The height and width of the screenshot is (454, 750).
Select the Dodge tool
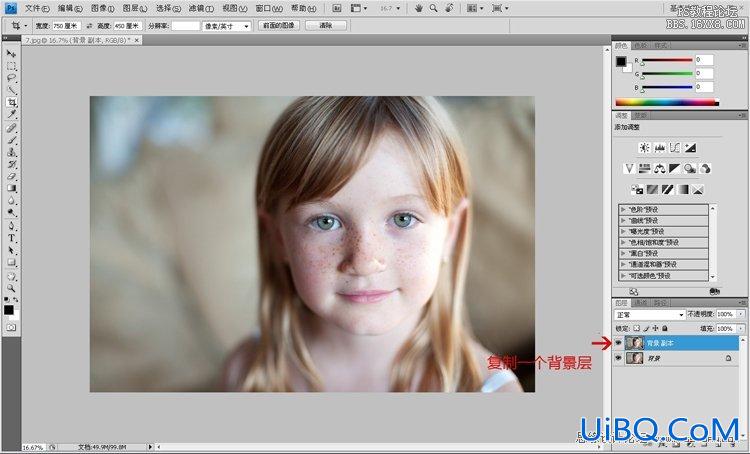11,213
